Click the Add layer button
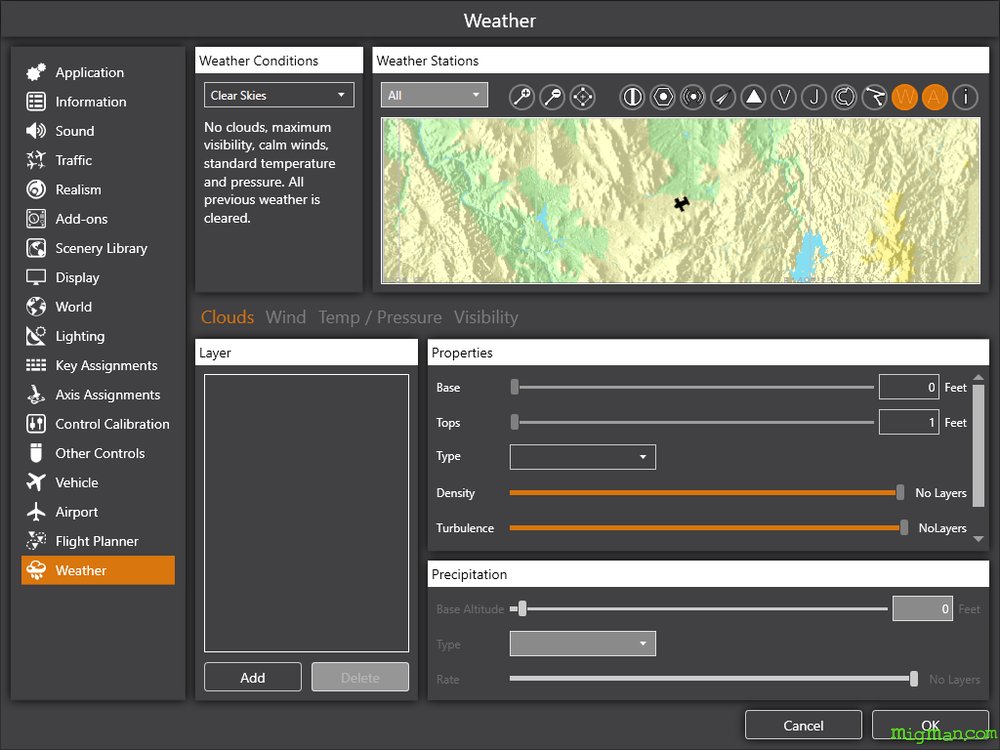Image resolution: width=1000 pixels, height=750 pixels. tap(253, 677)
